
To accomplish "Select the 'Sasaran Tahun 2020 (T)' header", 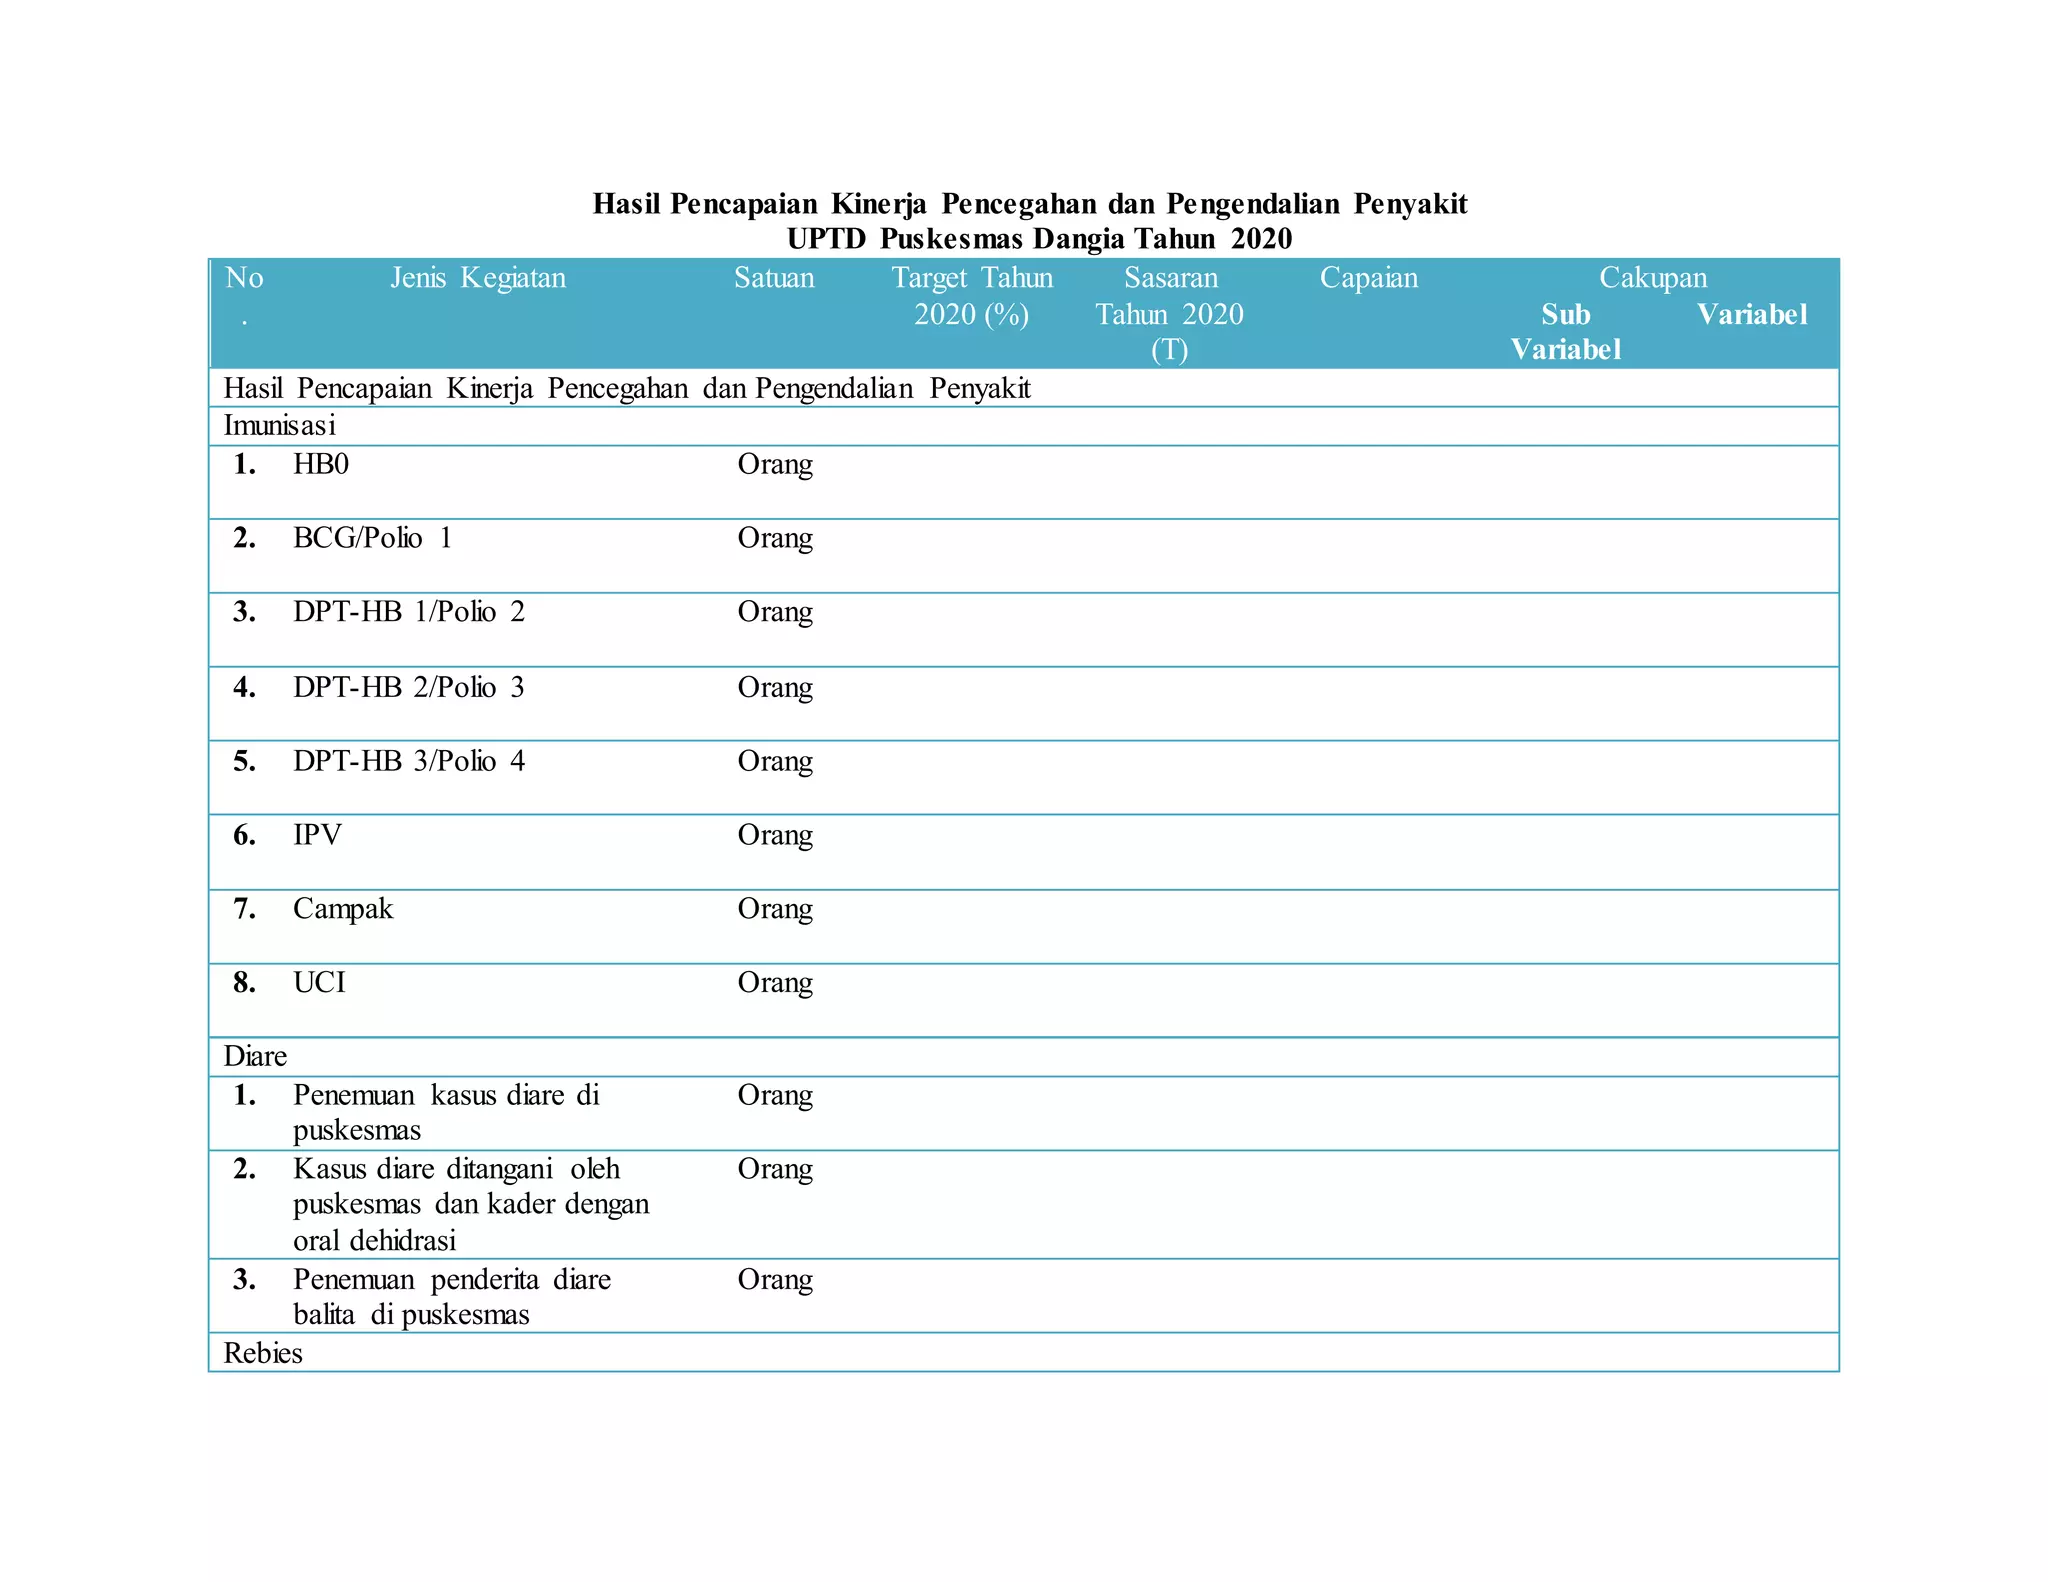I will pos(1170,313).
